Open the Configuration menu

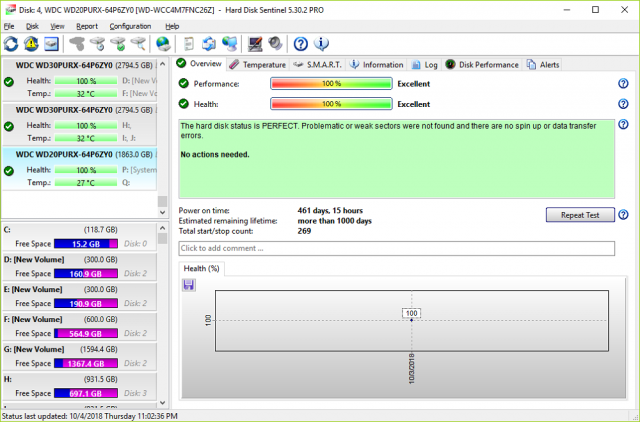[130, 25]
